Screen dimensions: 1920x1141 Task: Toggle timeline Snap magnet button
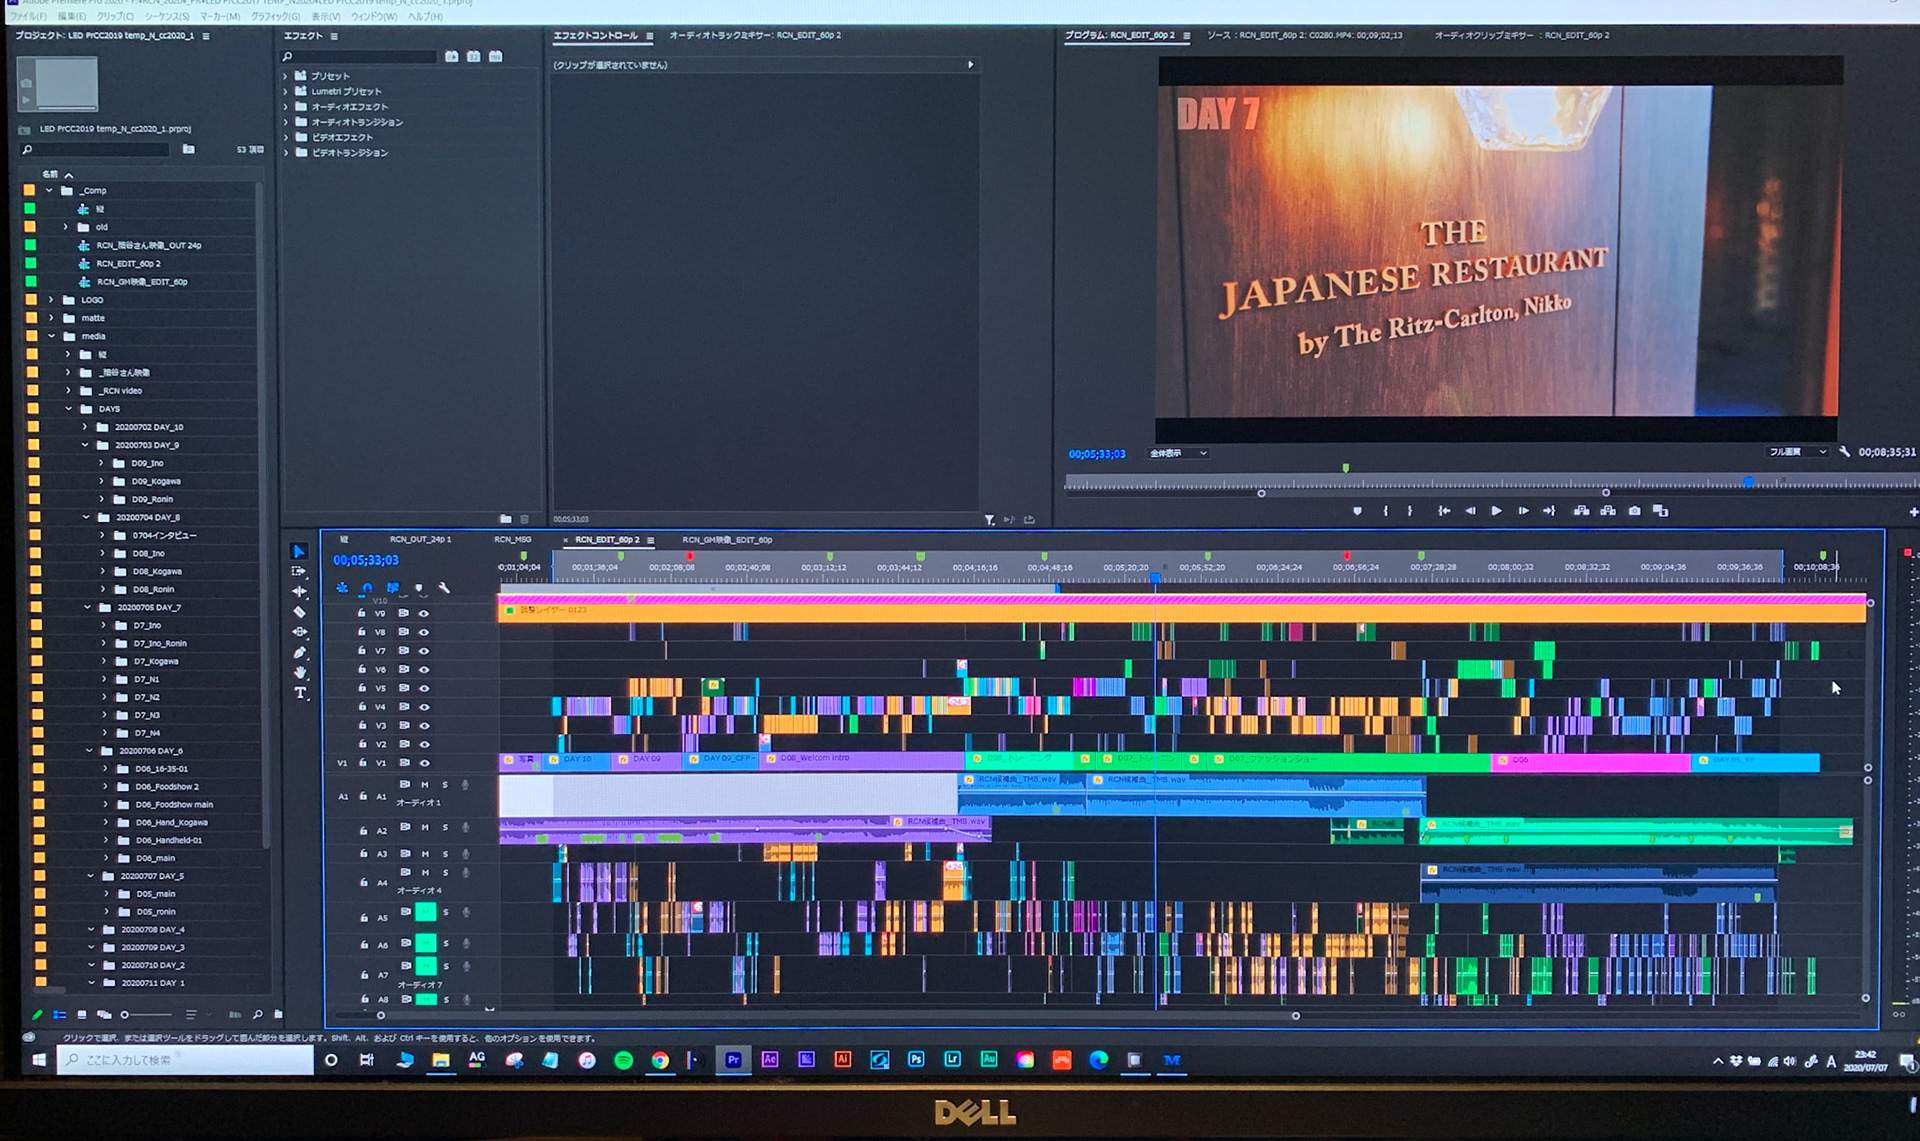click(x=367, y=588)
